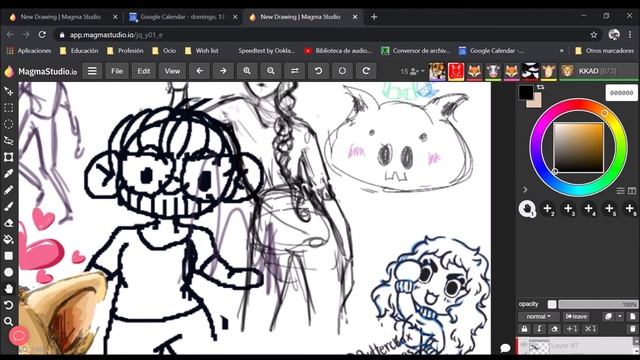Select the black foreground color swatch
The height and width of the screenshot is (360, 640).
[x=526, y=92]
